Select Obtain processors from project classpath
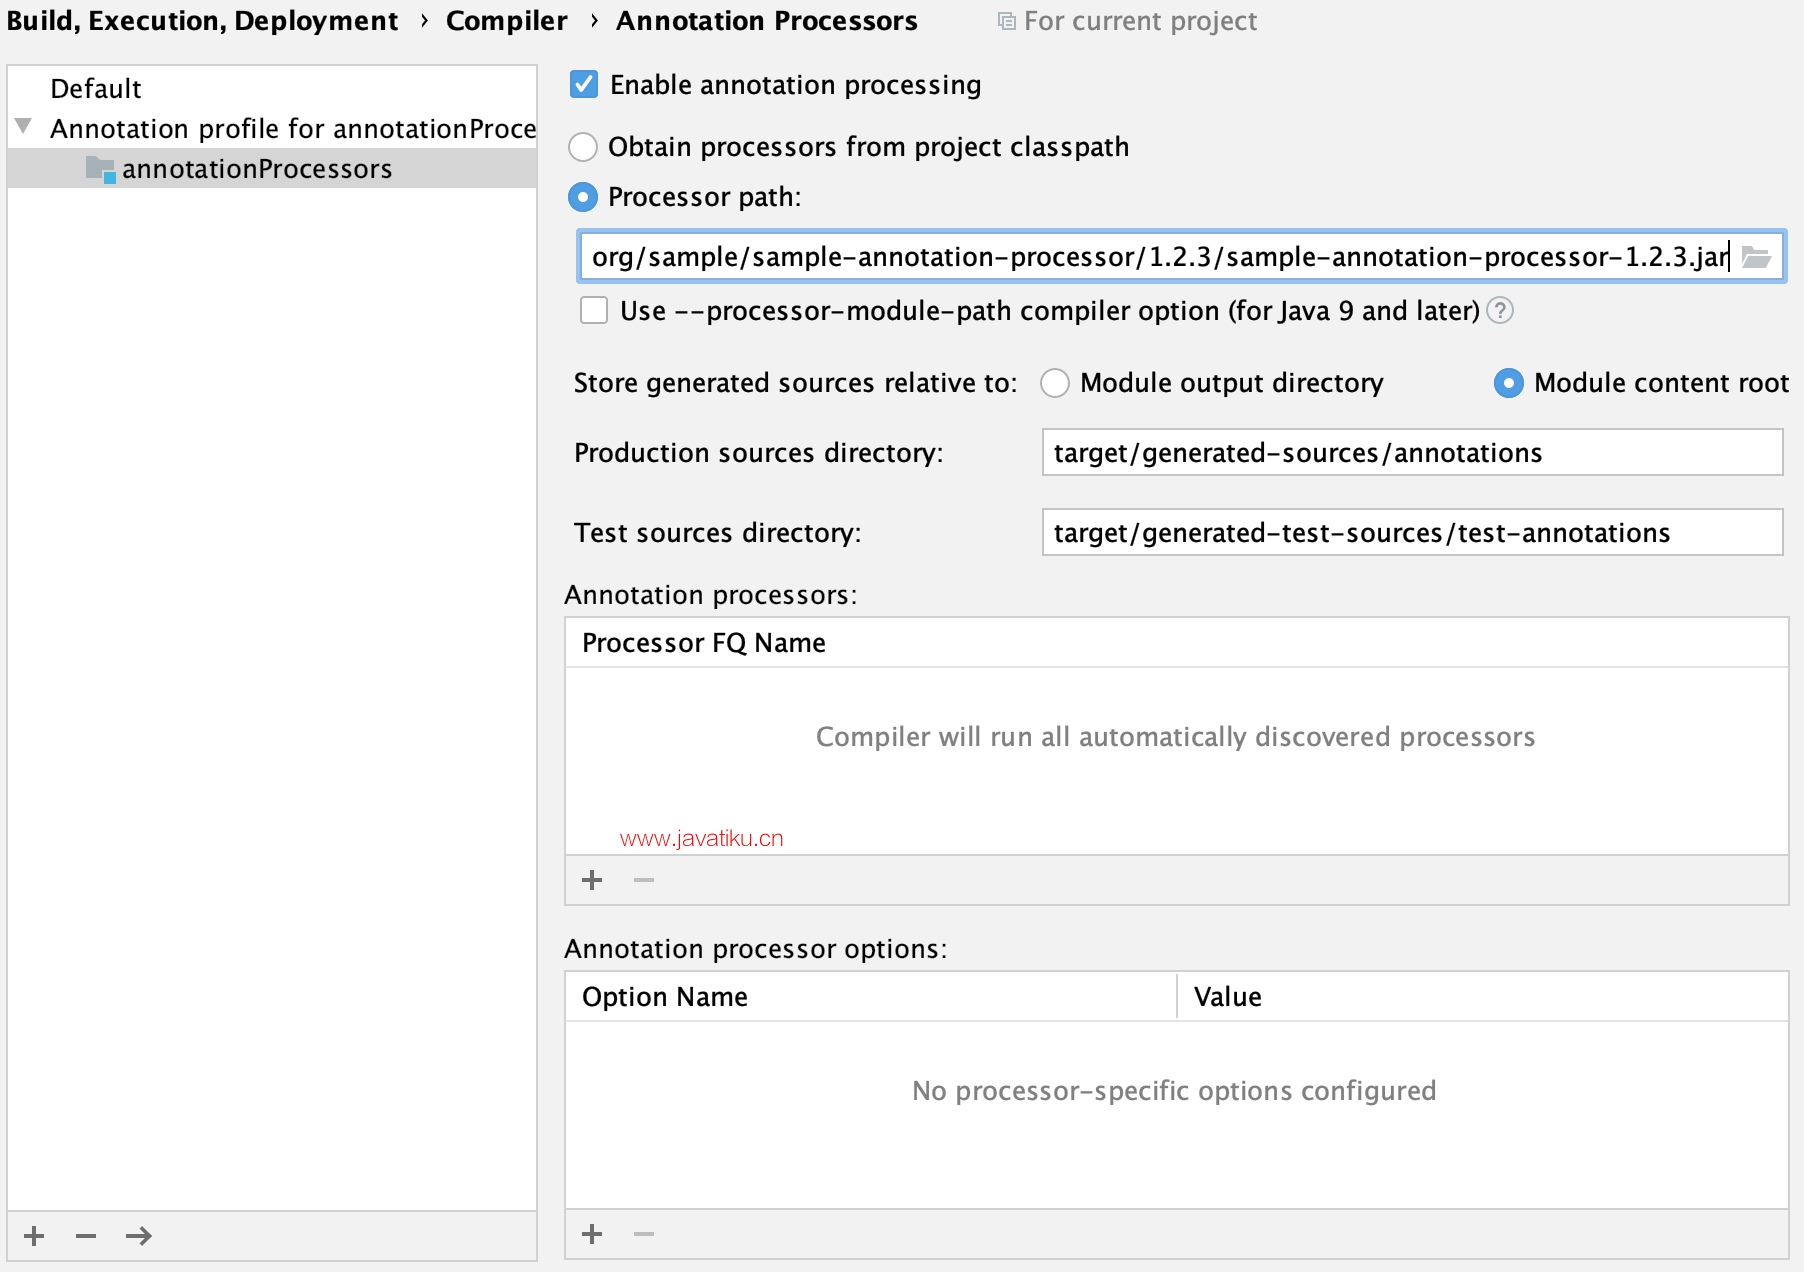This screenshot has width=1804, height=1272. 583,147
